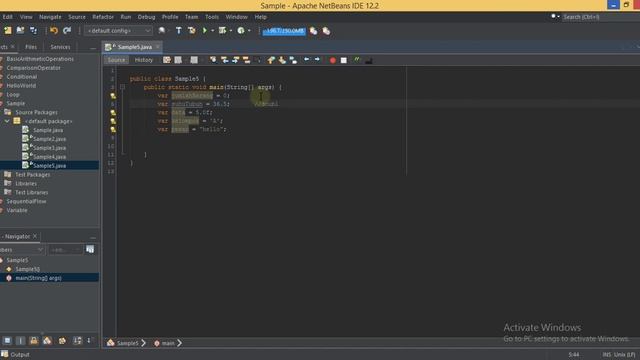Close the Navigator panel tab

(35, 236)
